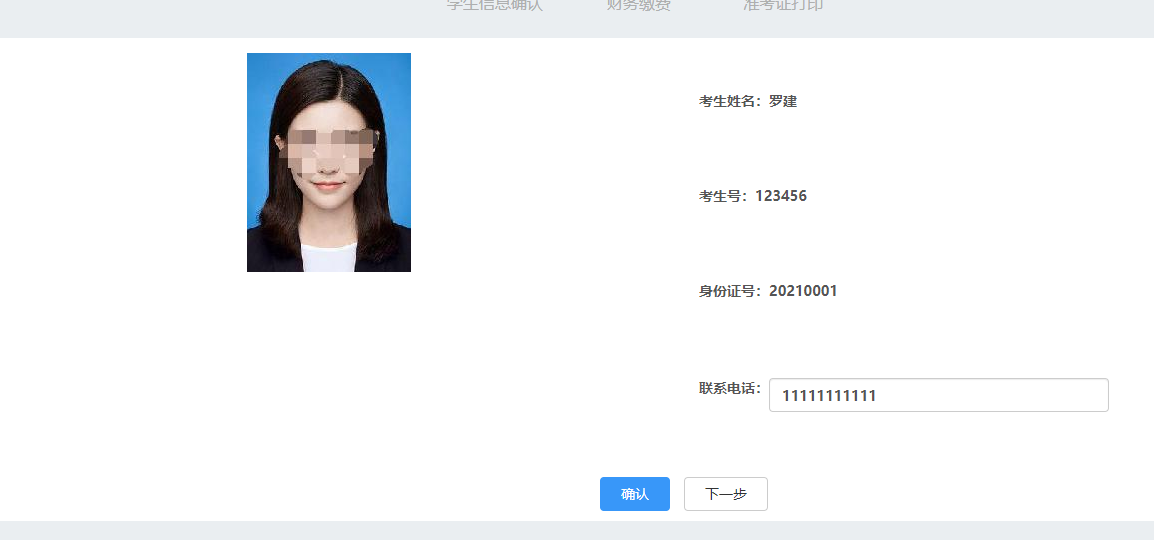1154x540 pixels.
Task: Click the phone number text 11111111111
Action: click(828, 396)
